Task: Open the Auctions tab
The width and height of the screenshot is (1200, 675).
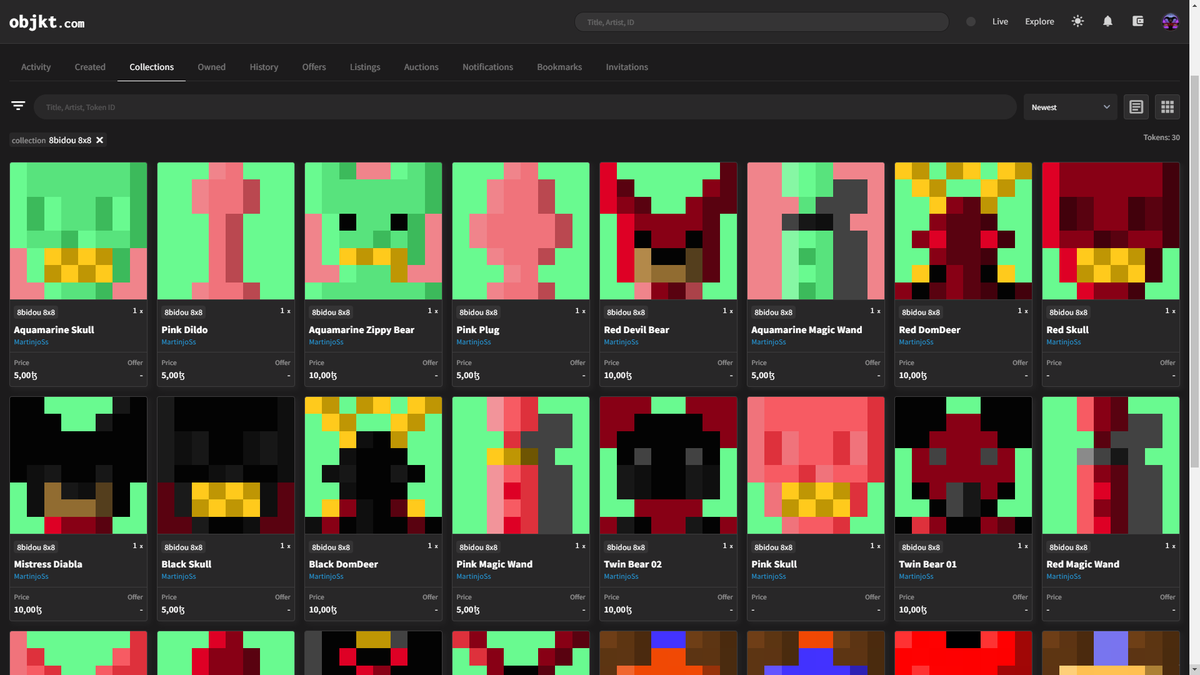Action: [421, 67]
